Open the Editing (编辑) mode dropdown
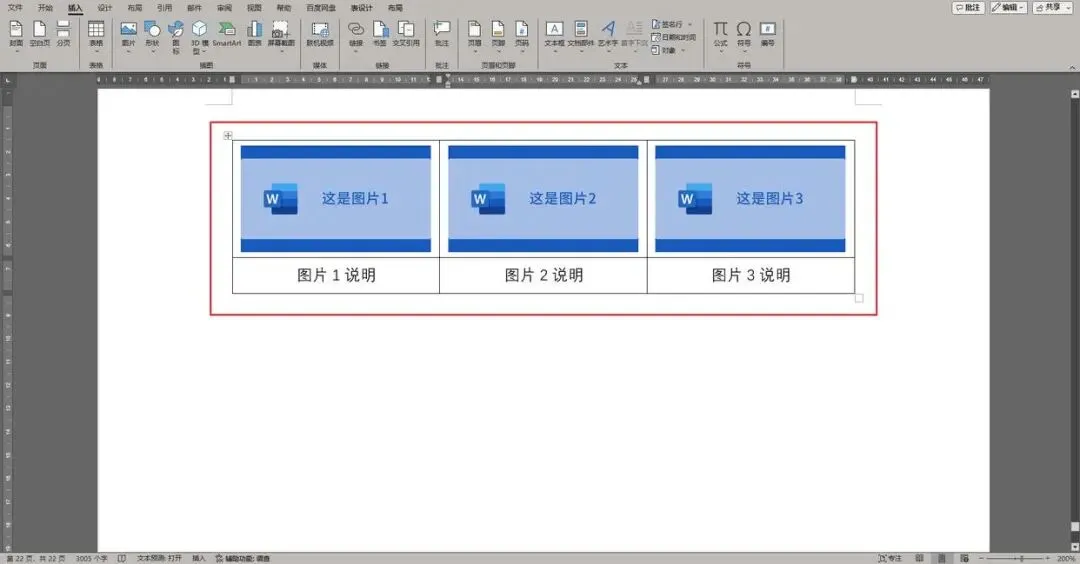 (x=1008, y=7)
